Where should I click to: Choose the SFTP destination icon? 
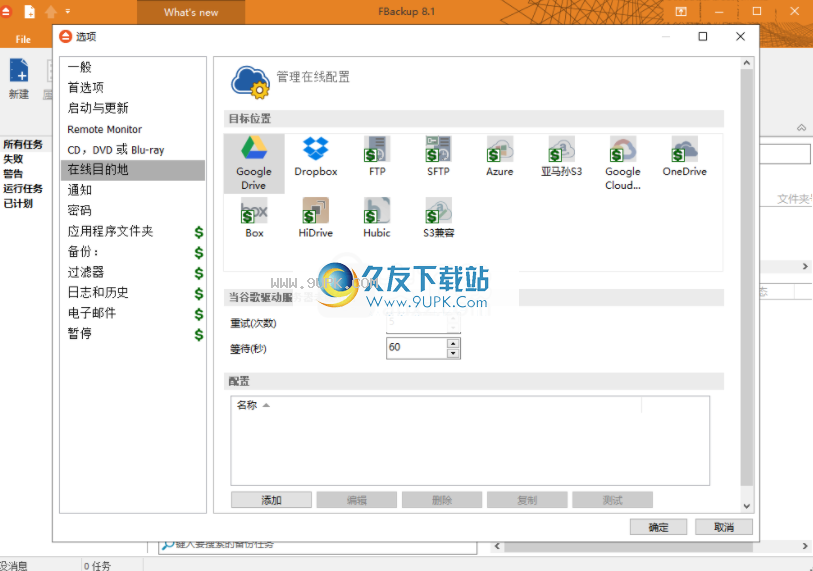tap(438, 157)
